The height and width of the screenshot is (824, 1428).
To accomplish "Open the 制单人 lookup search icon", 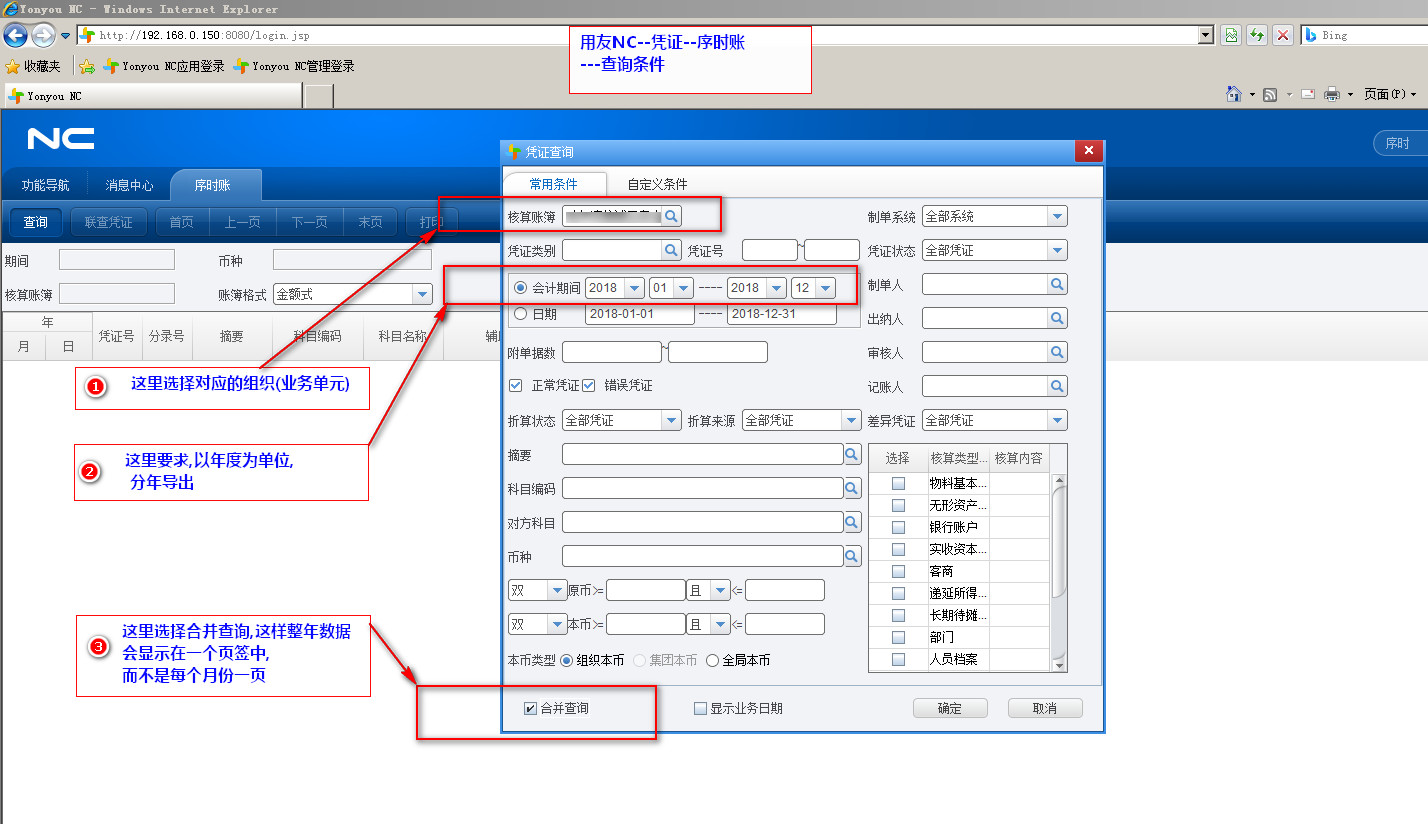I will click(1057, 285).
